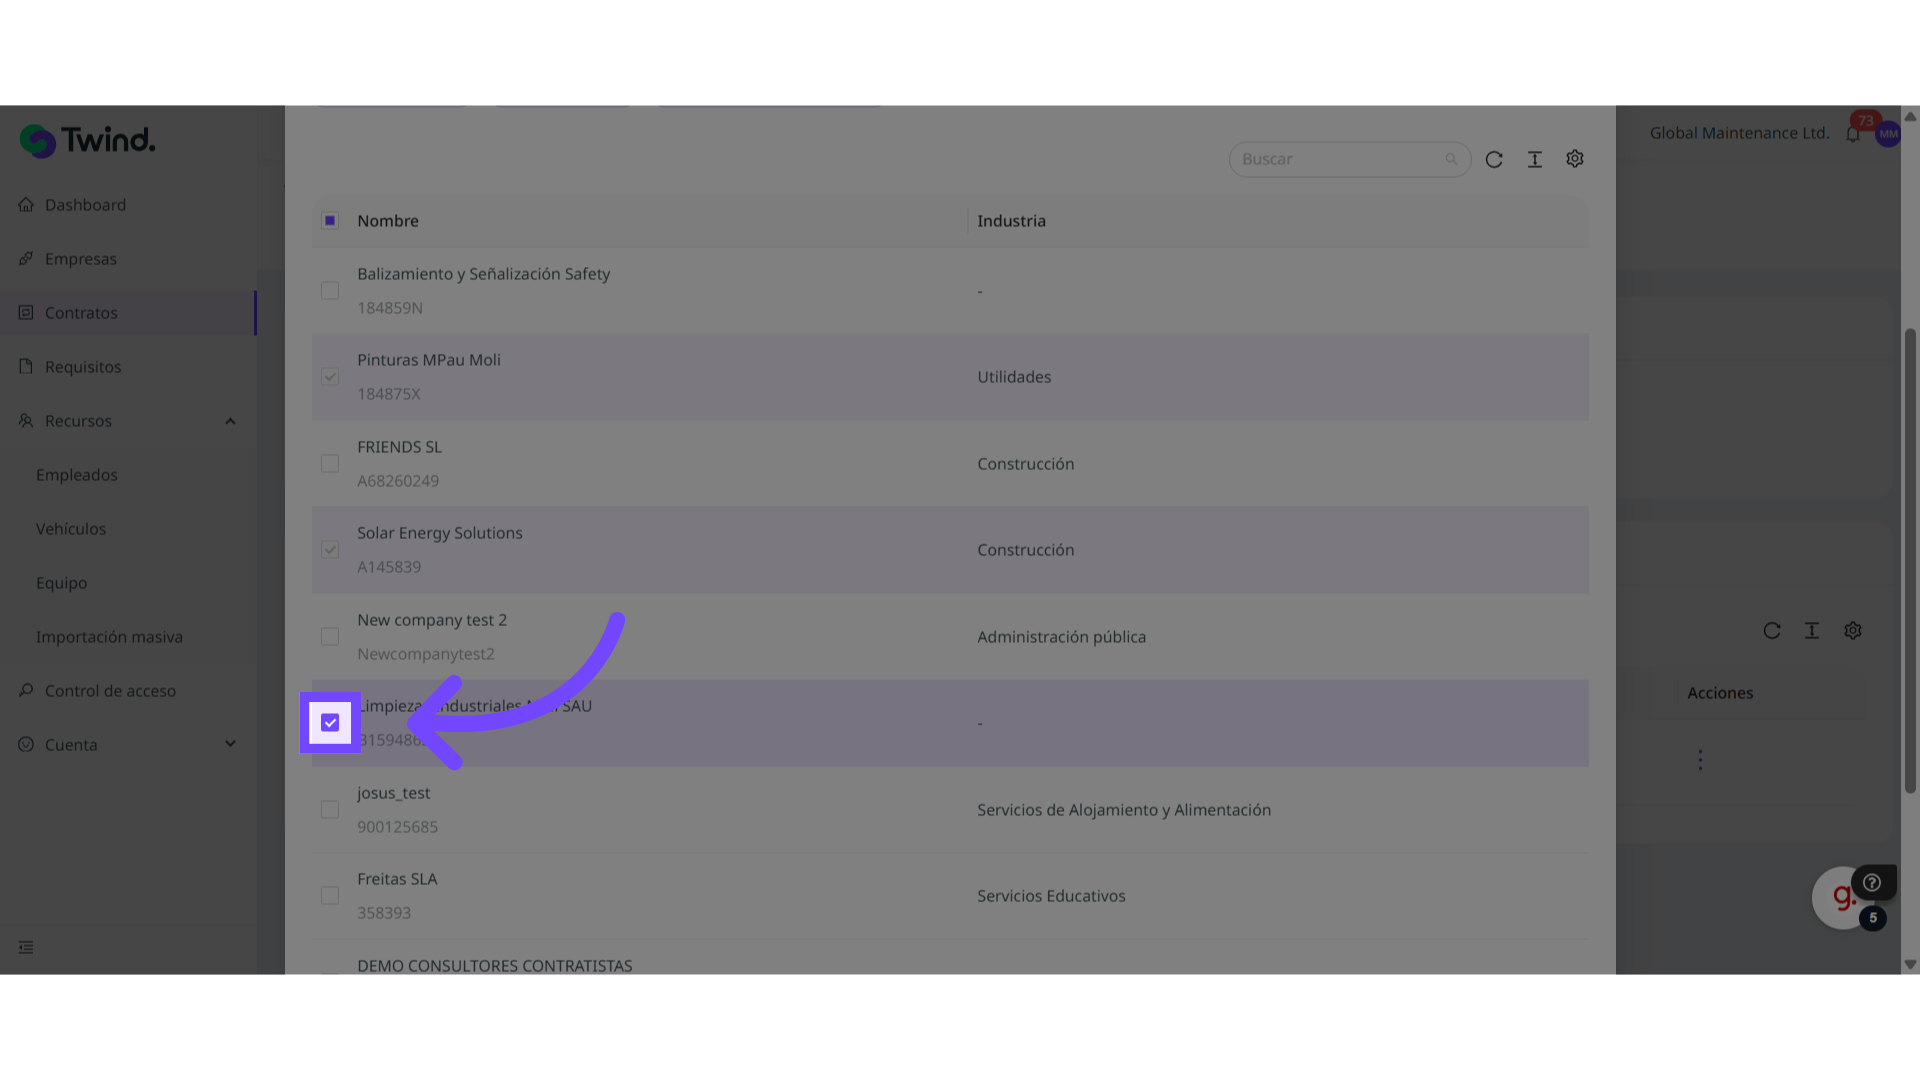1920x1080 pixels.
Task: Uncheck the Limpiezas Industriales checkbox
Action: coord(330,723)
